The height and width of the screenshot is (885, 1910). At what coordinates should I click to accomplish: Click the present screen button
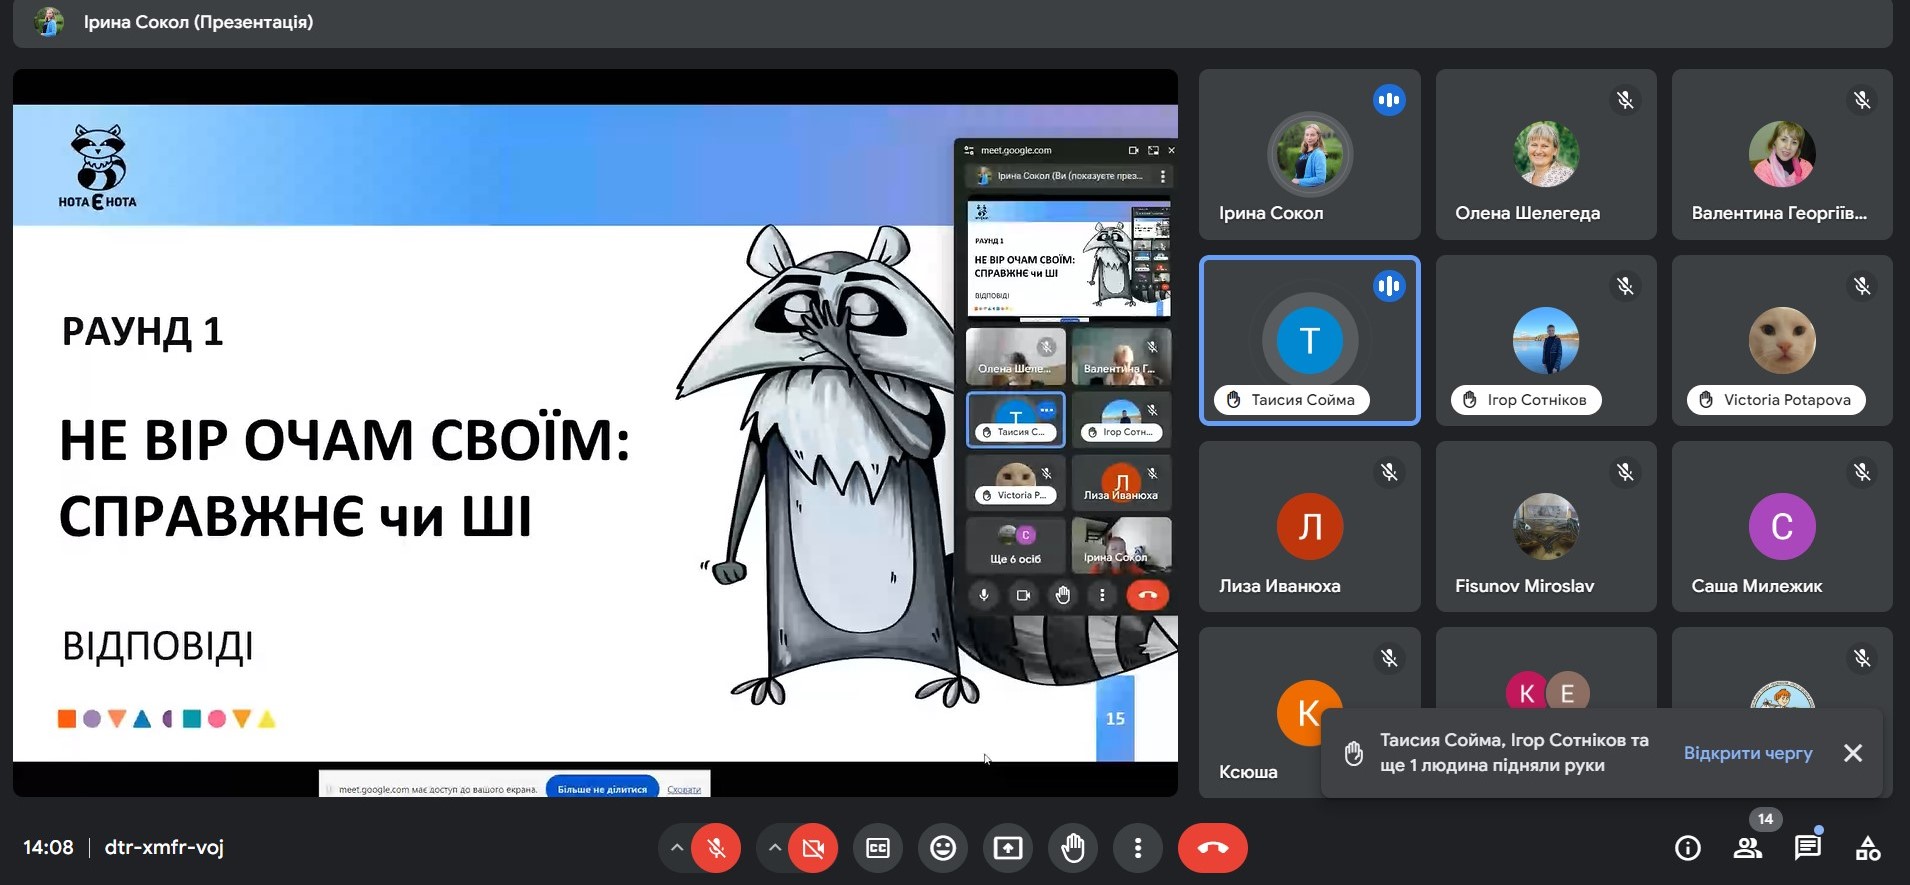1007,849
